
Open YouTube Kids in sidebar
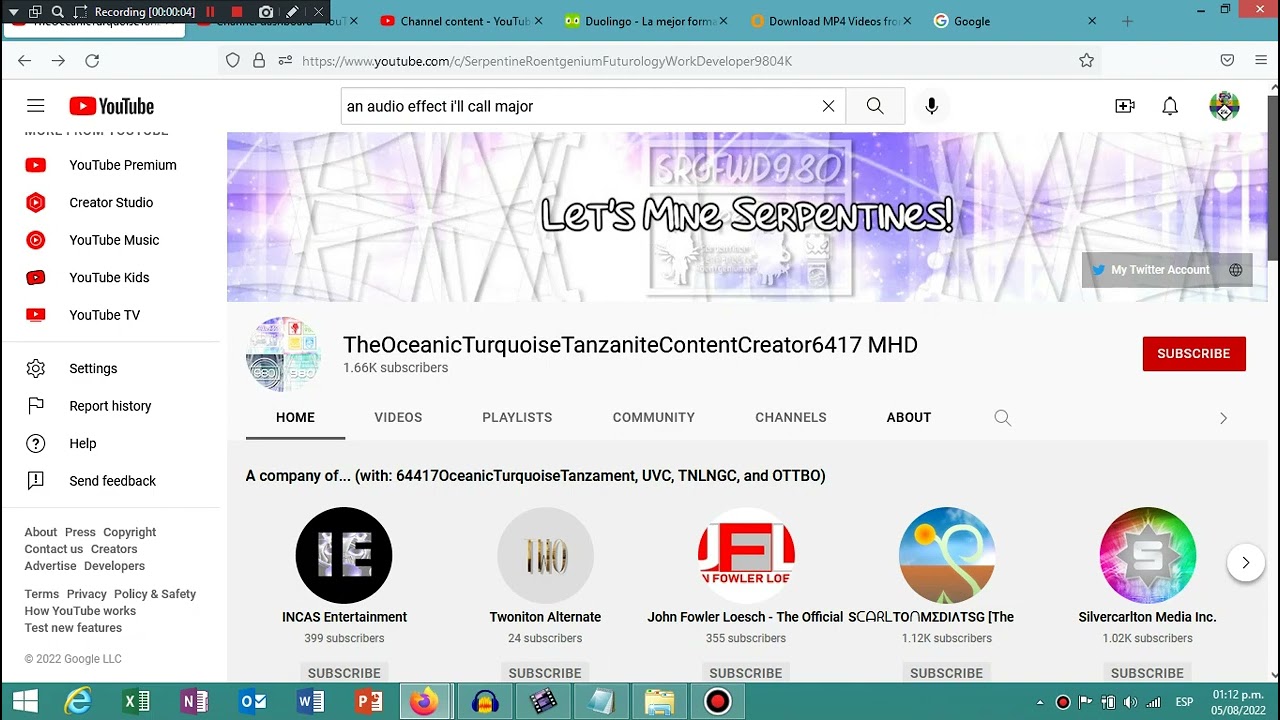point(110,277)
